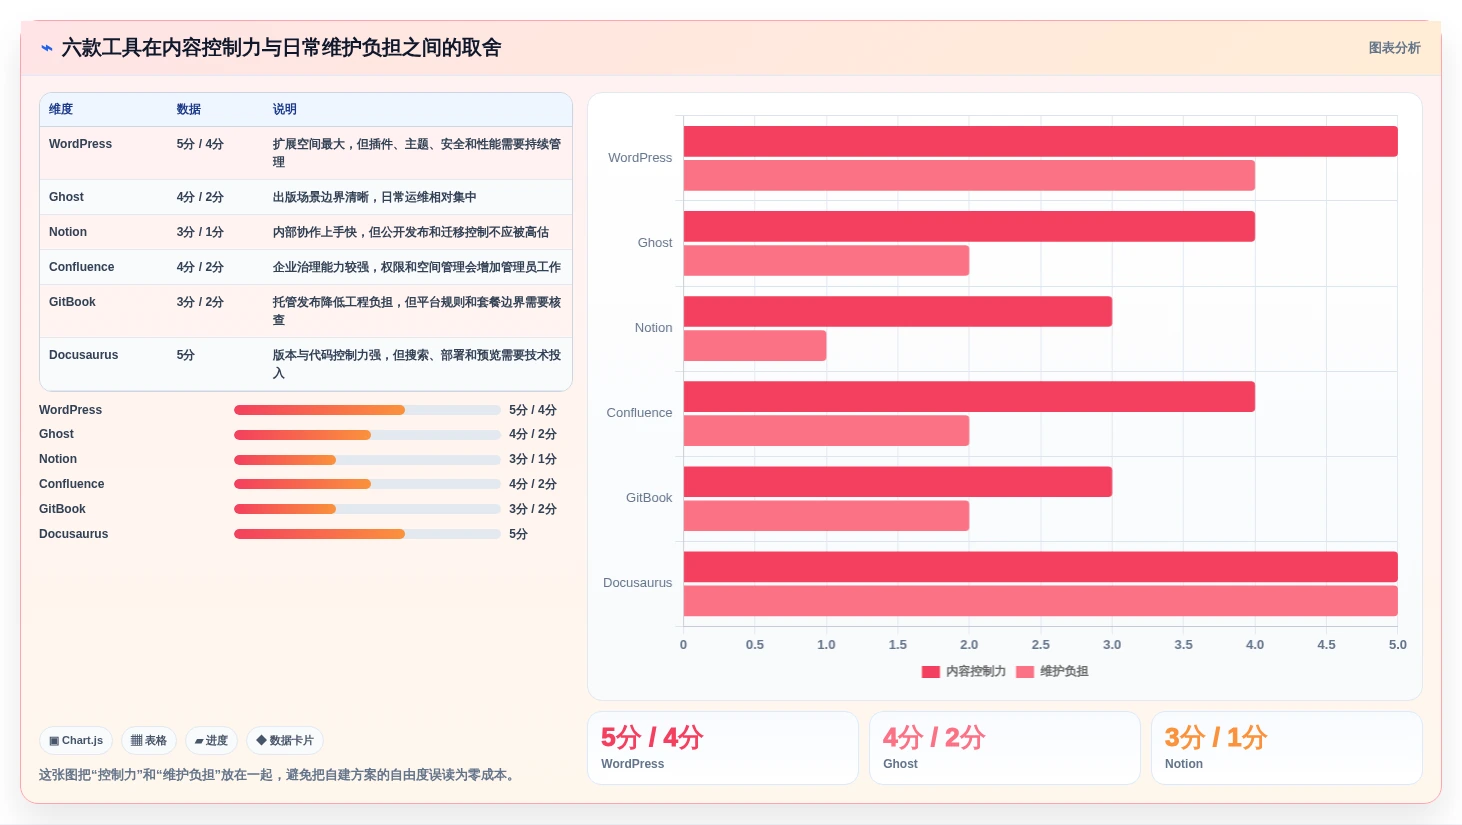
Task: Click the Docusaurus 维护负担 chart bar
Action: click(x=1040, y=601)
